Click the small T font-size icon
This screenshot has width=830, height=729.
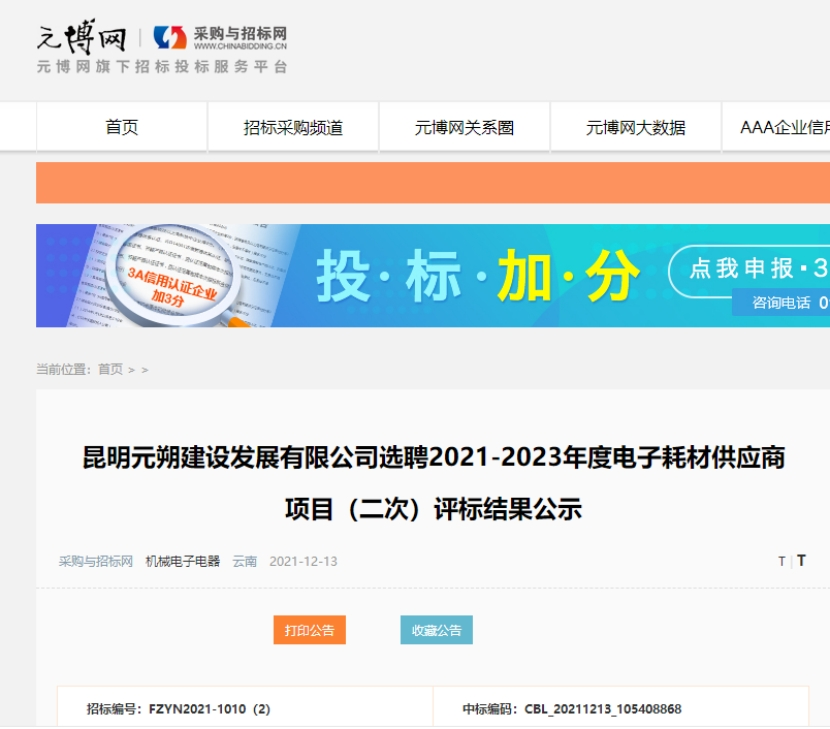tap(782, 562)
